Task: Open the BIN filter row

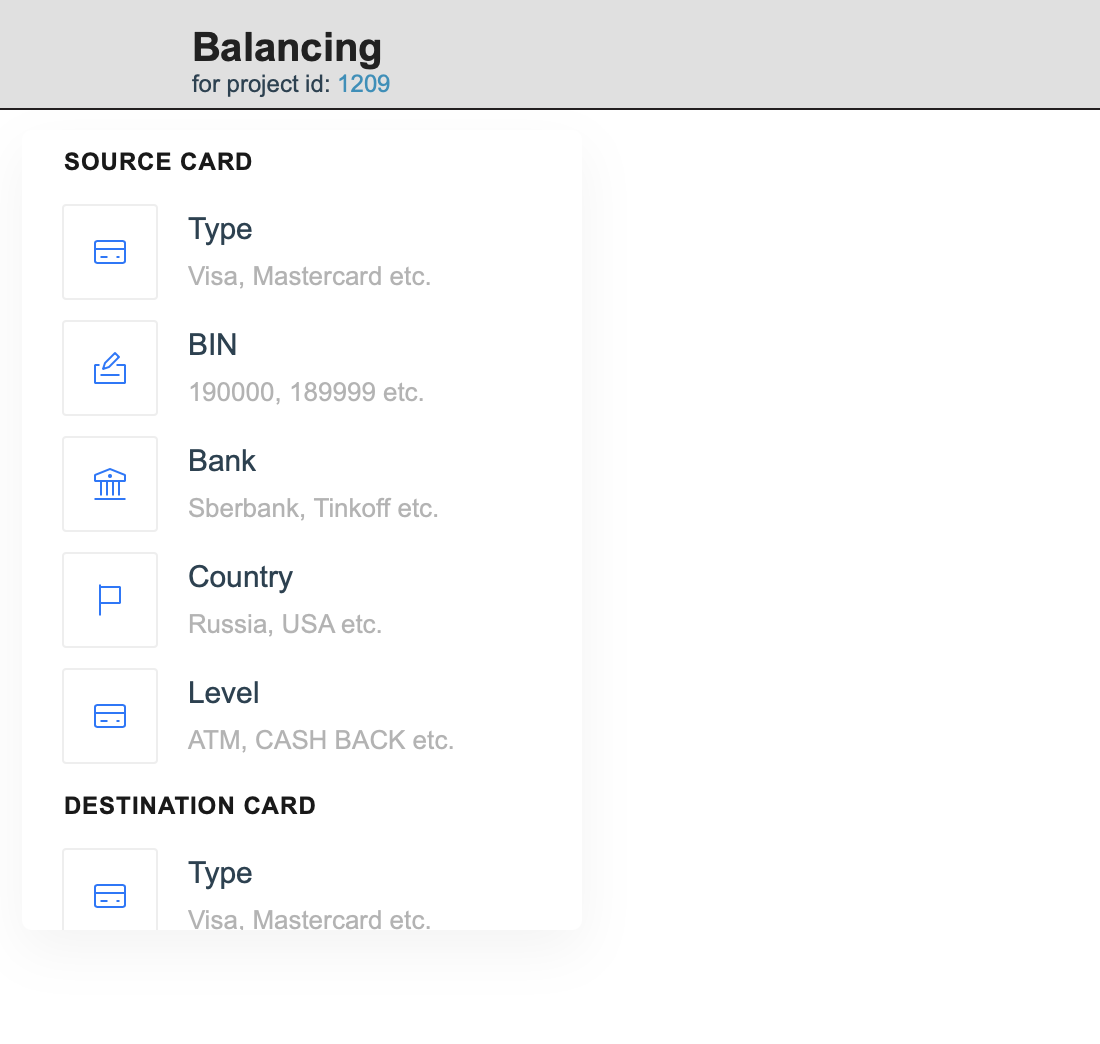Action: [x=300, y=368]
